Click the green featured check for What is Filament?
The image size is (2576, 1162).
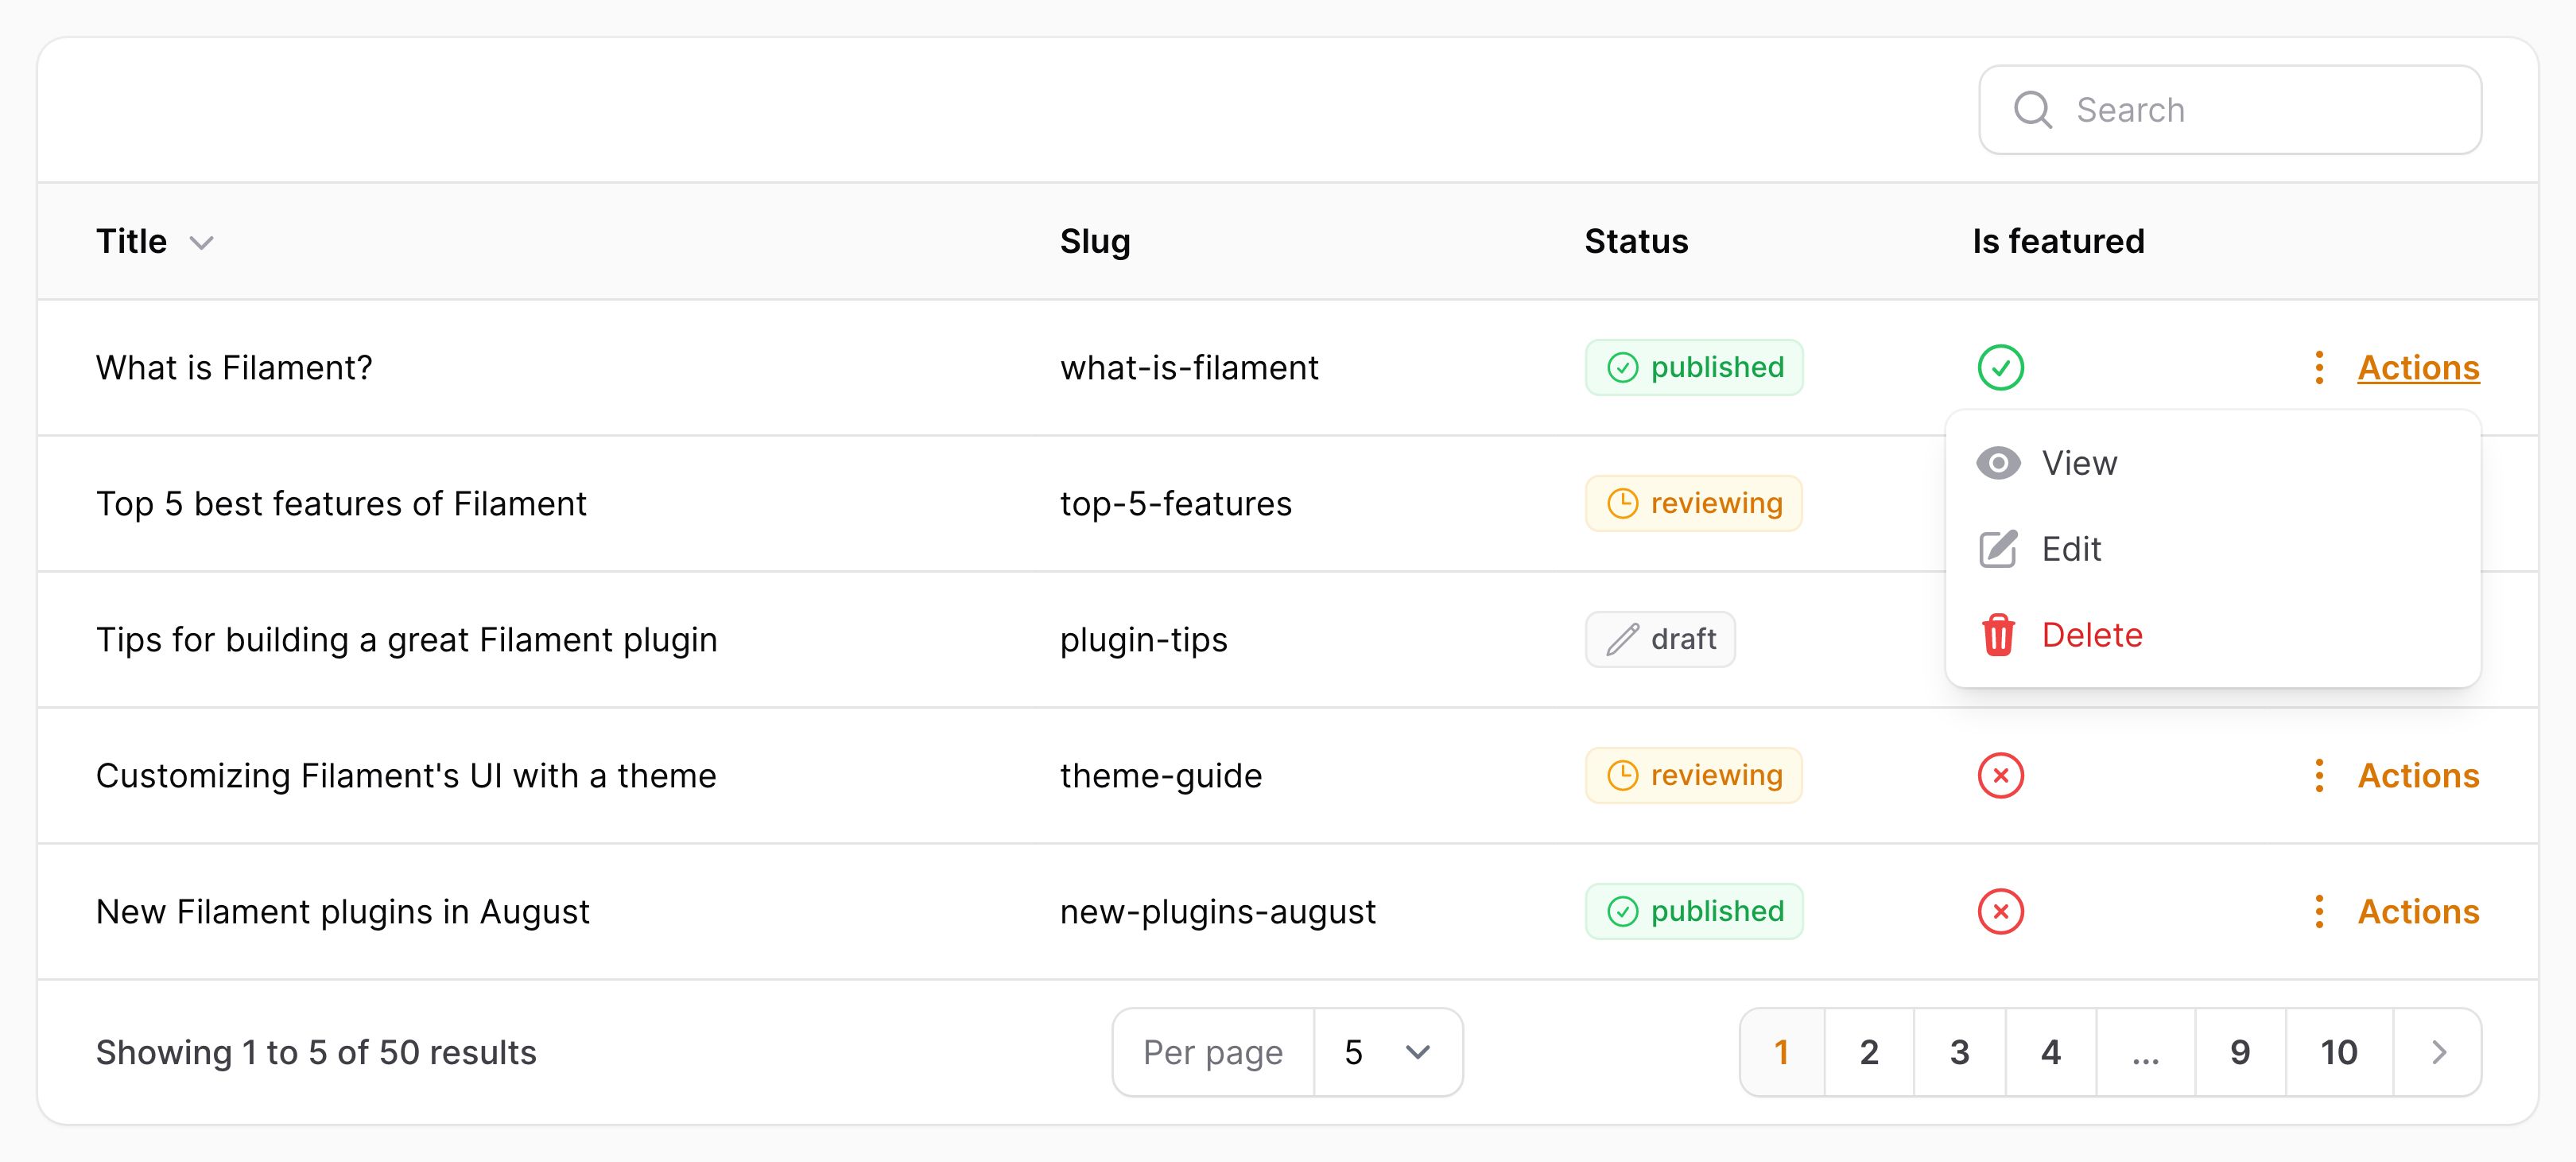2000,367
